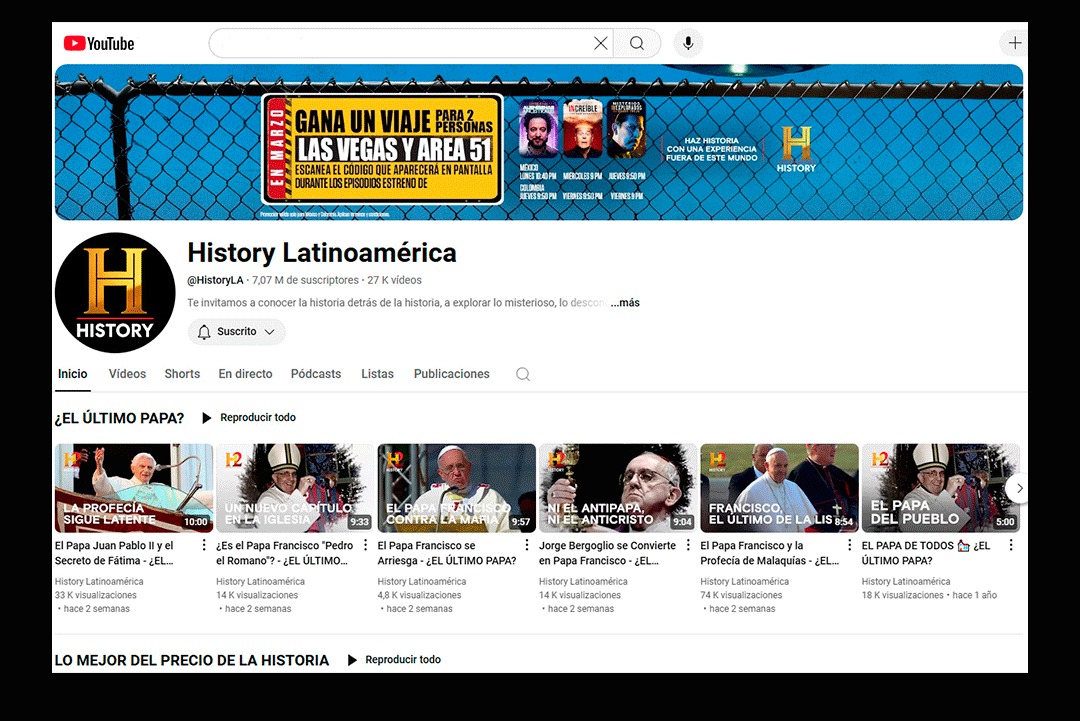Play all of the ¿EL ÚLTIMO PAPA? section
This screenshot has height=721, width=1080.
pos(249,417)
